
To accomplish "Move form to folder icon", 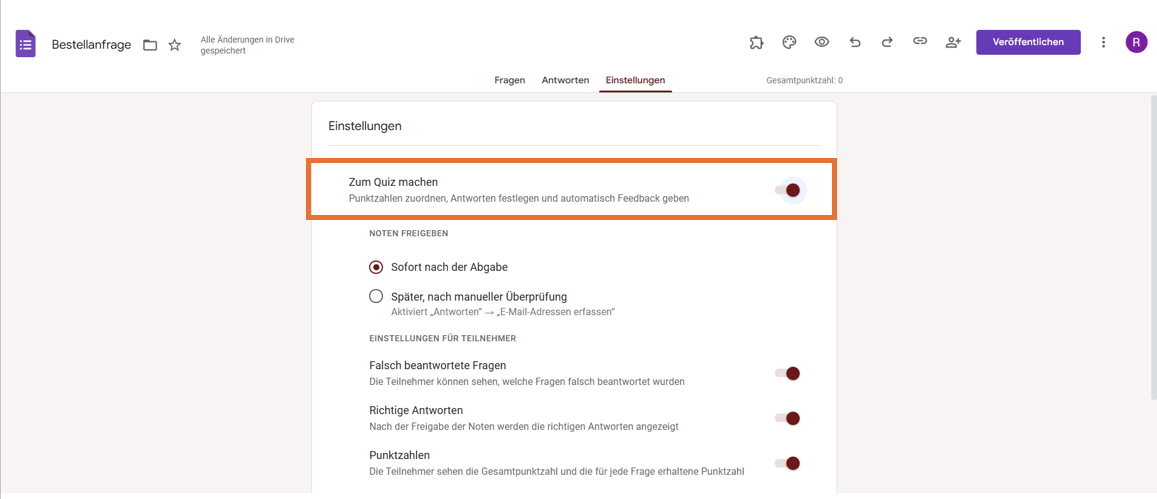I will 150,45.
